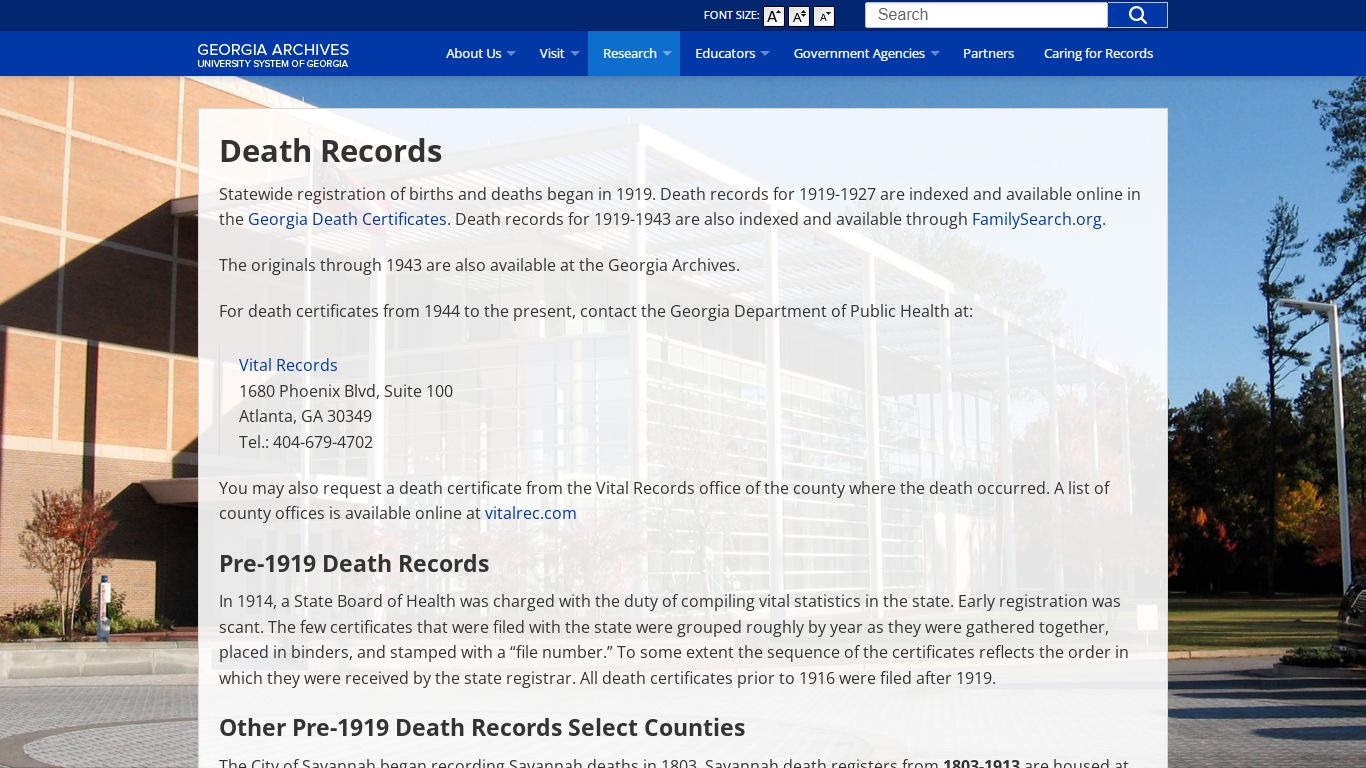1366x768 pixels.
Task: Expand the Educators dropdown arrow
Action: [765, 54]
